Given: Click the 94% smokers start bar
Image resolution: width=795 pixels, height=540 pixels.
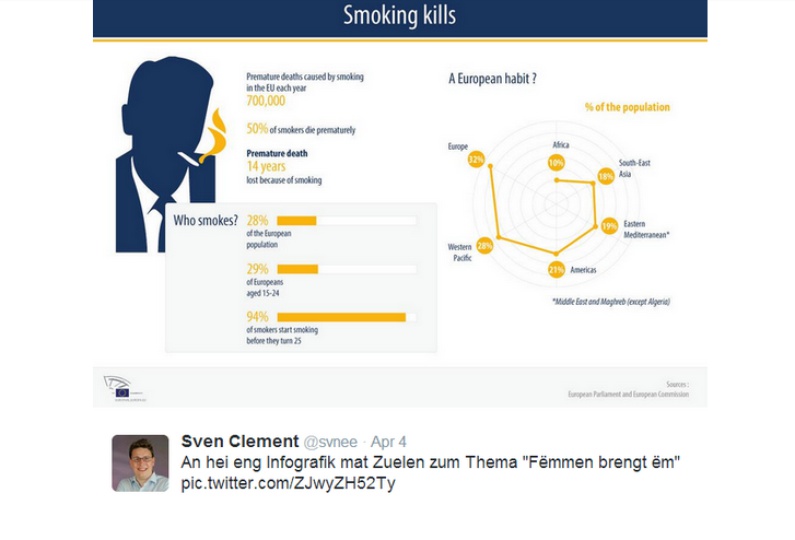Looking at the screenshot, I should 347,317.
